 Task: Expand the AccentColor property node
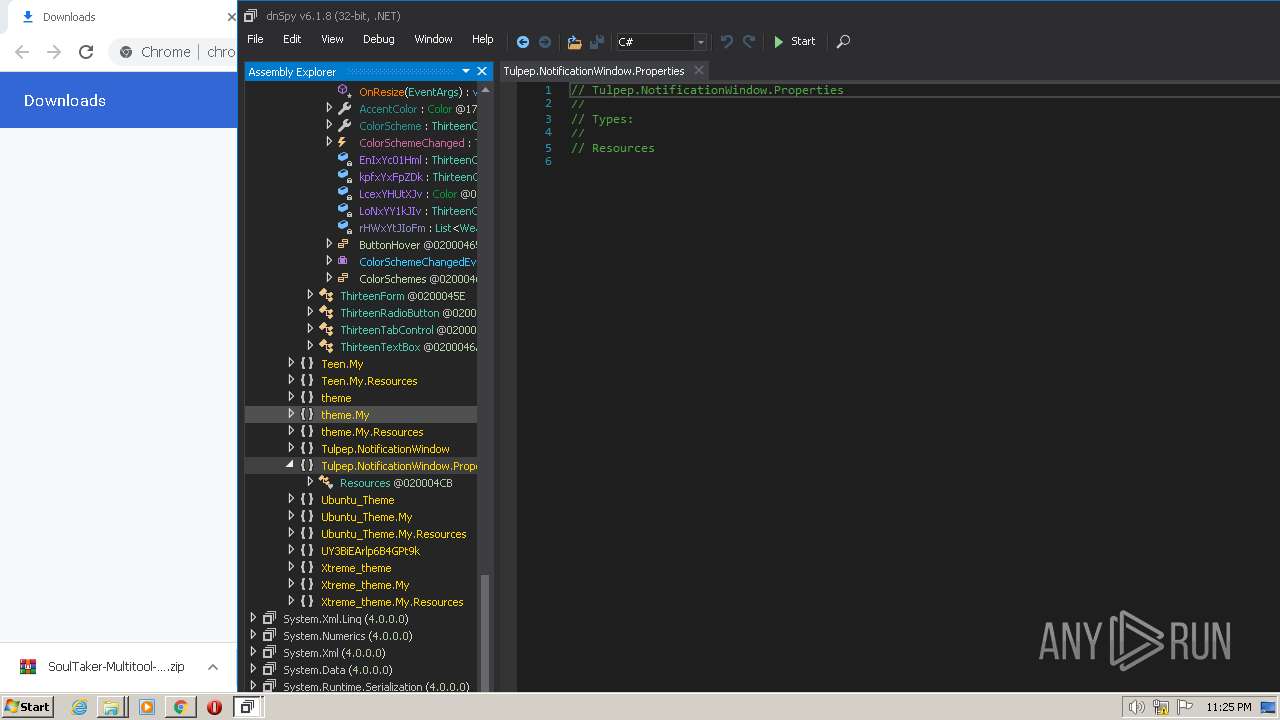pyautogui.click(x=329, y=108)
